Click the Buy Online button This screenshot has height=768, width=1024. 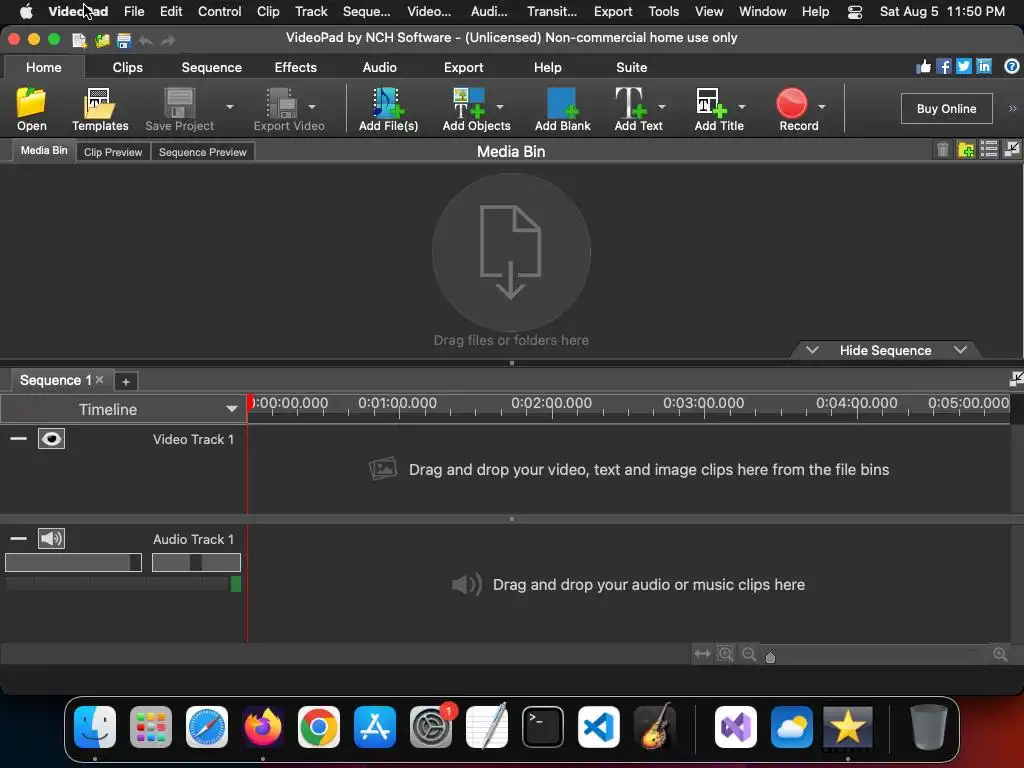pyautogui.click(x=946, y=108)
